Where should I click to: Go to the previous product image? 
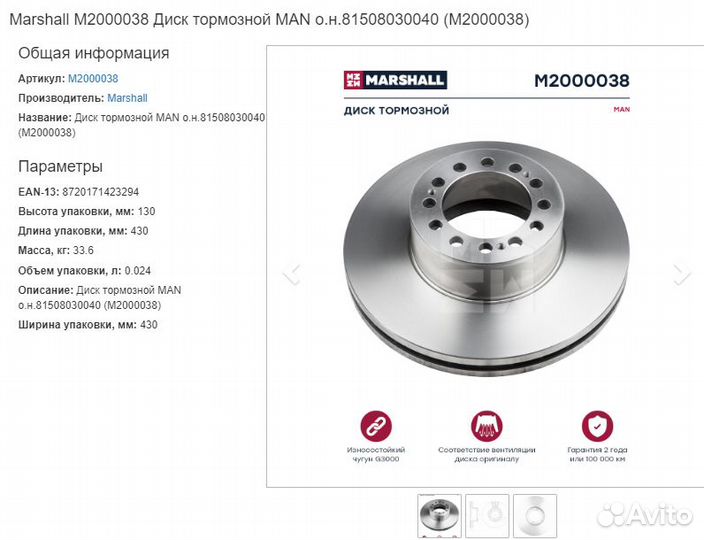point(292,272)
